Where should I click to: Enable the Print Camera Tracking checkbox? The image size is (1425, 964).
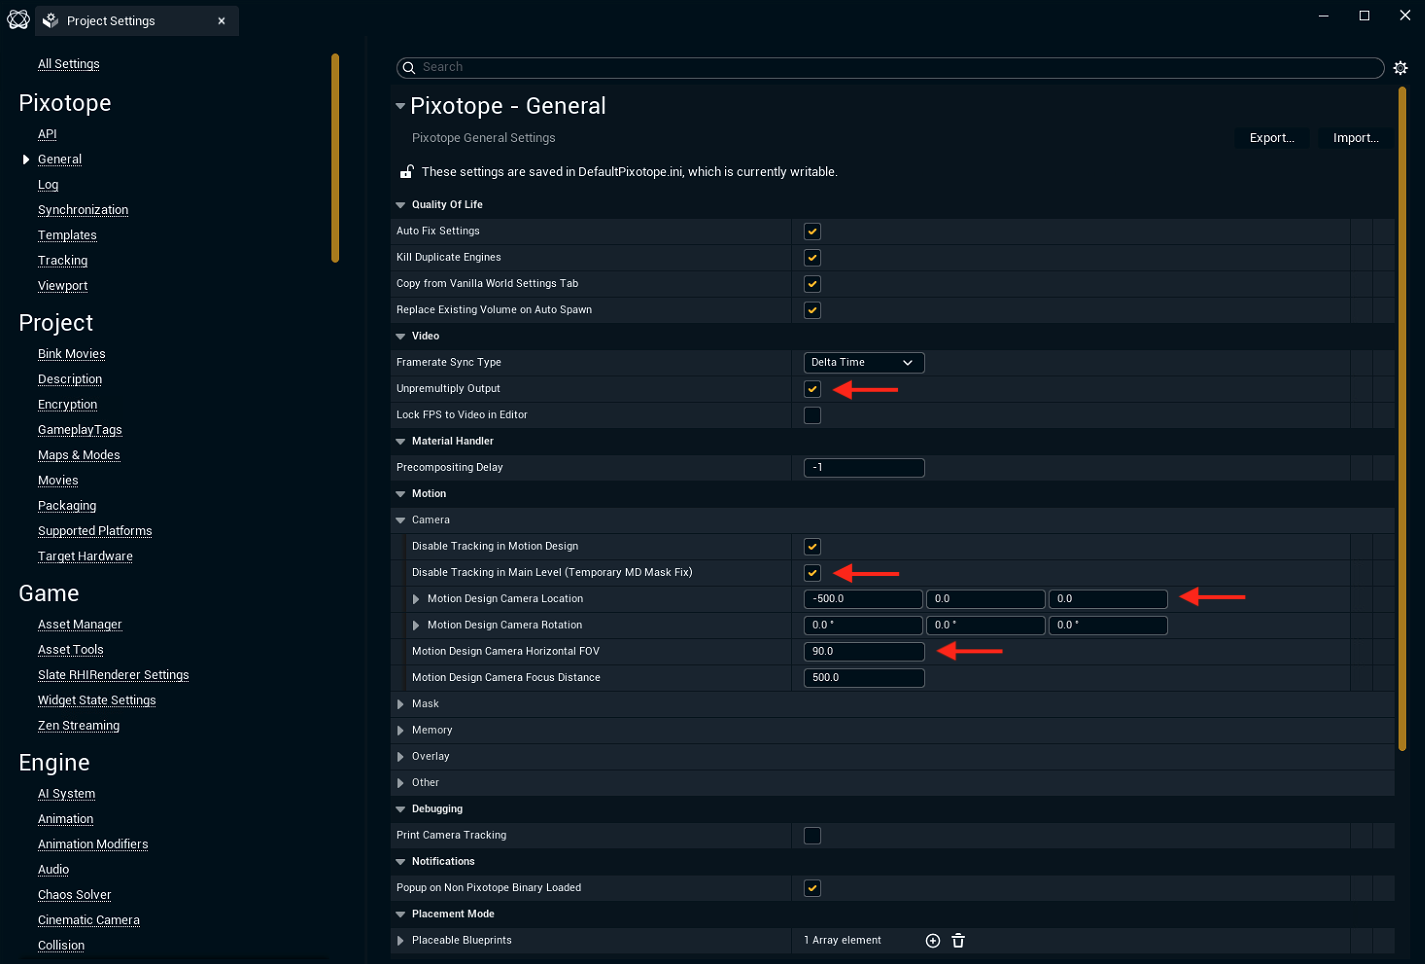coord(812,836)
